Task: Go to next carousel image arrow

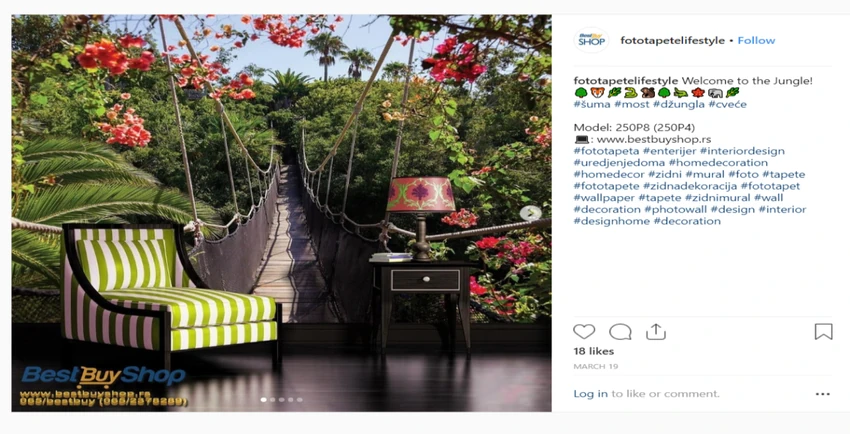Action: [x=530, y=213]
